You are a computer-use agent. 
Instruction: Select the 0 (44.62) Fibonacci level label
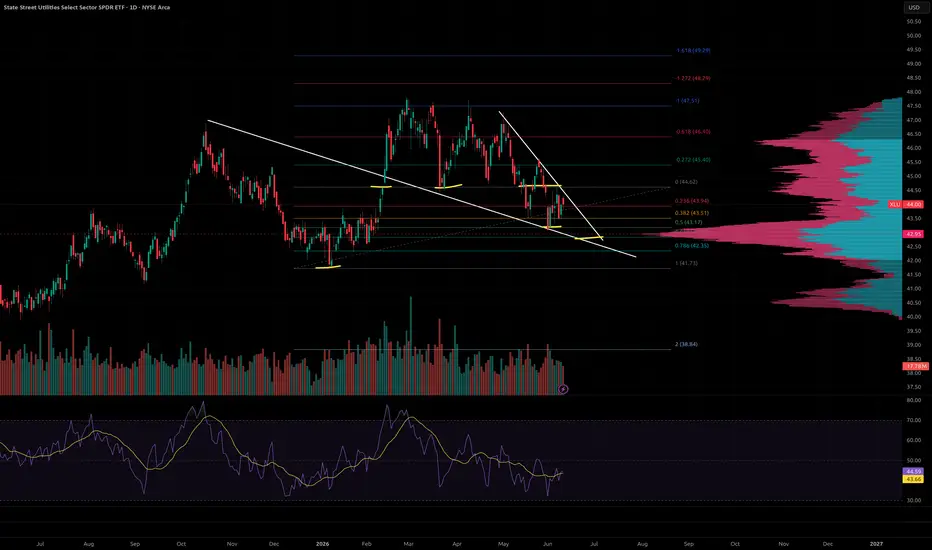[686, 182]
